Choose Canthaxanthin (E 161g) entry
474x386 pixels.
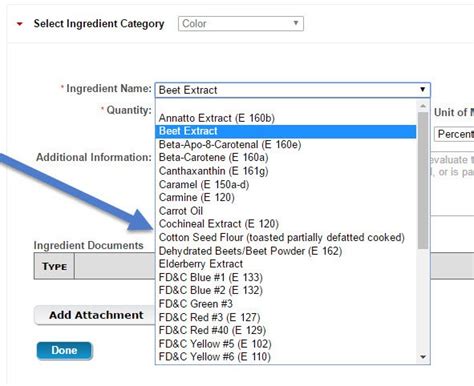pyautogui.click(x=286, y=171)
